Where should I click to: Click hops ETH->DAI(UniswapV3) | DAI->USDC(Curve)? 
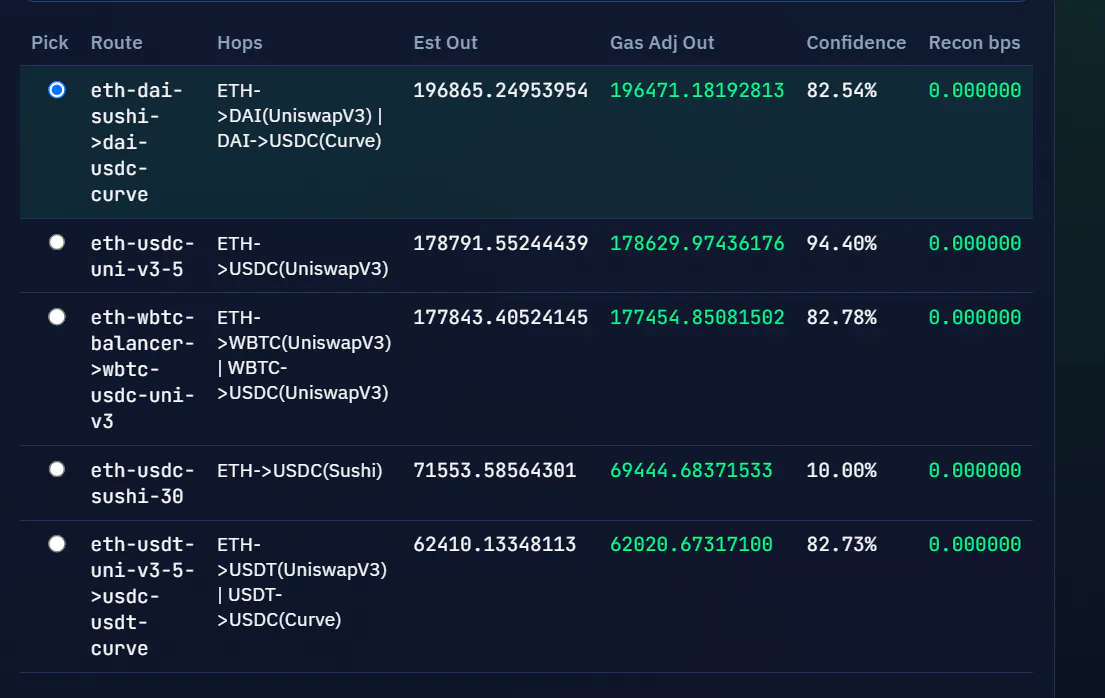pyautogui.click(x=300, y=116)
